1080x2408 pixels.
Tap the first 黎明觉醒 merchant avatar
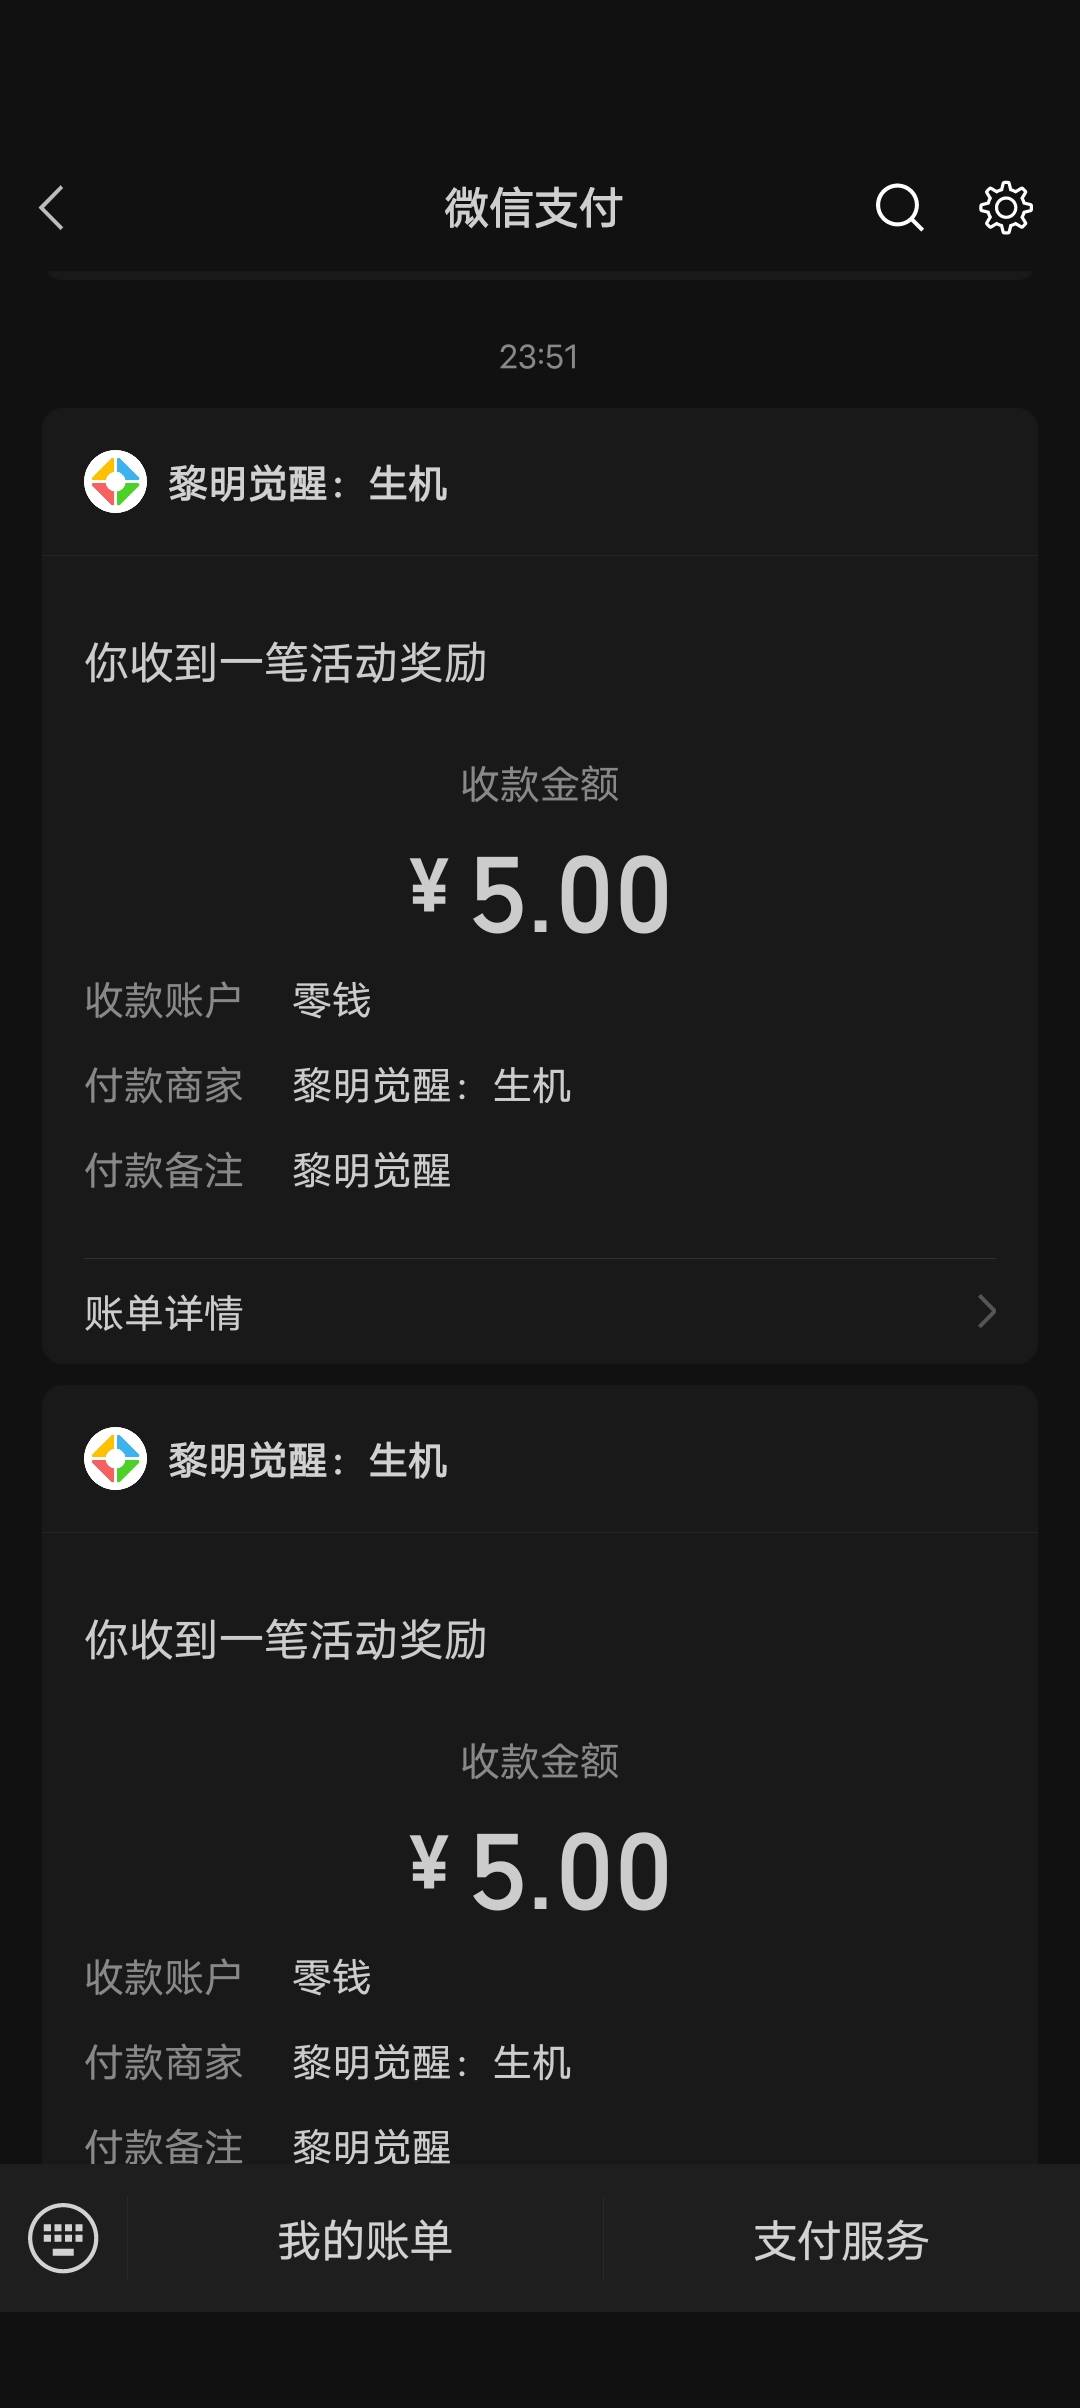116,482
